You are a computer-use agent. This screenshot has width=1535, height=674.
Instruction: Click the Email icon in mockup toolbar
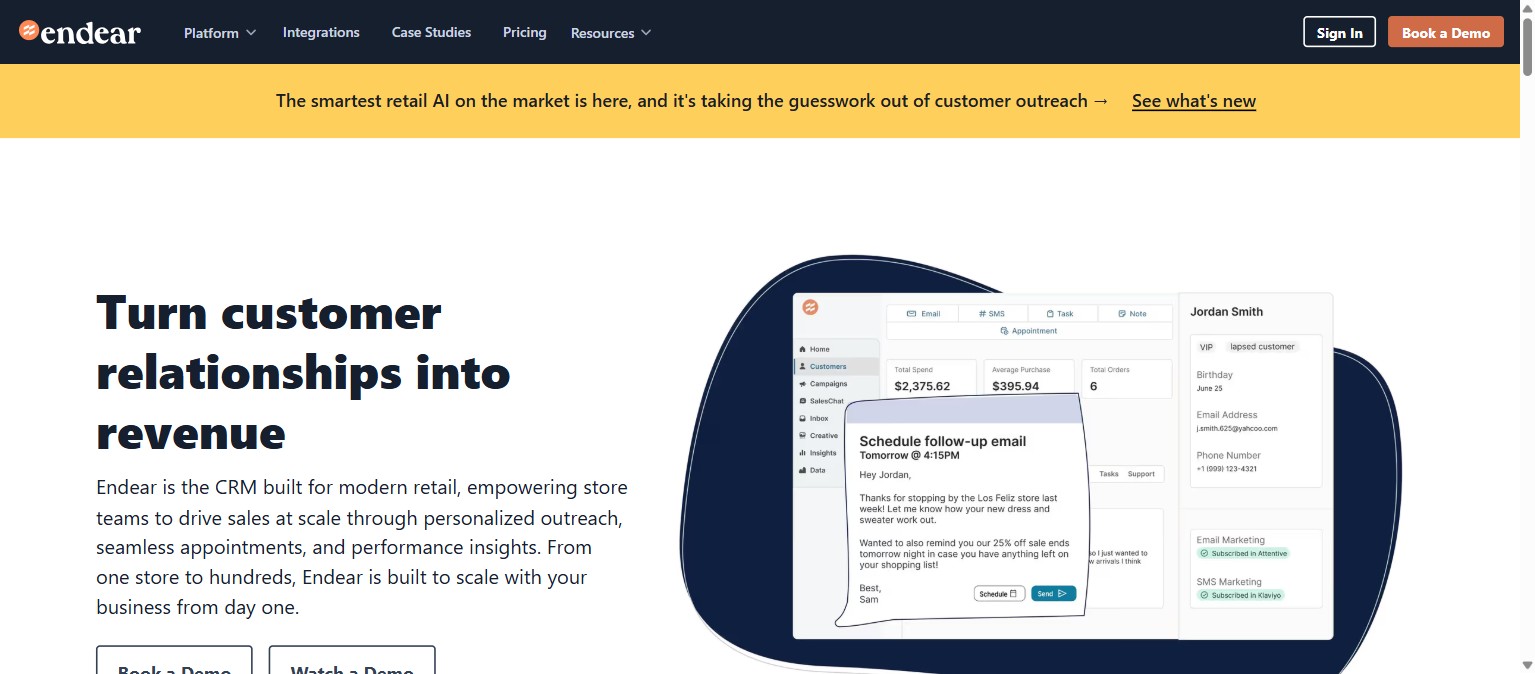(x=912, y=314)
